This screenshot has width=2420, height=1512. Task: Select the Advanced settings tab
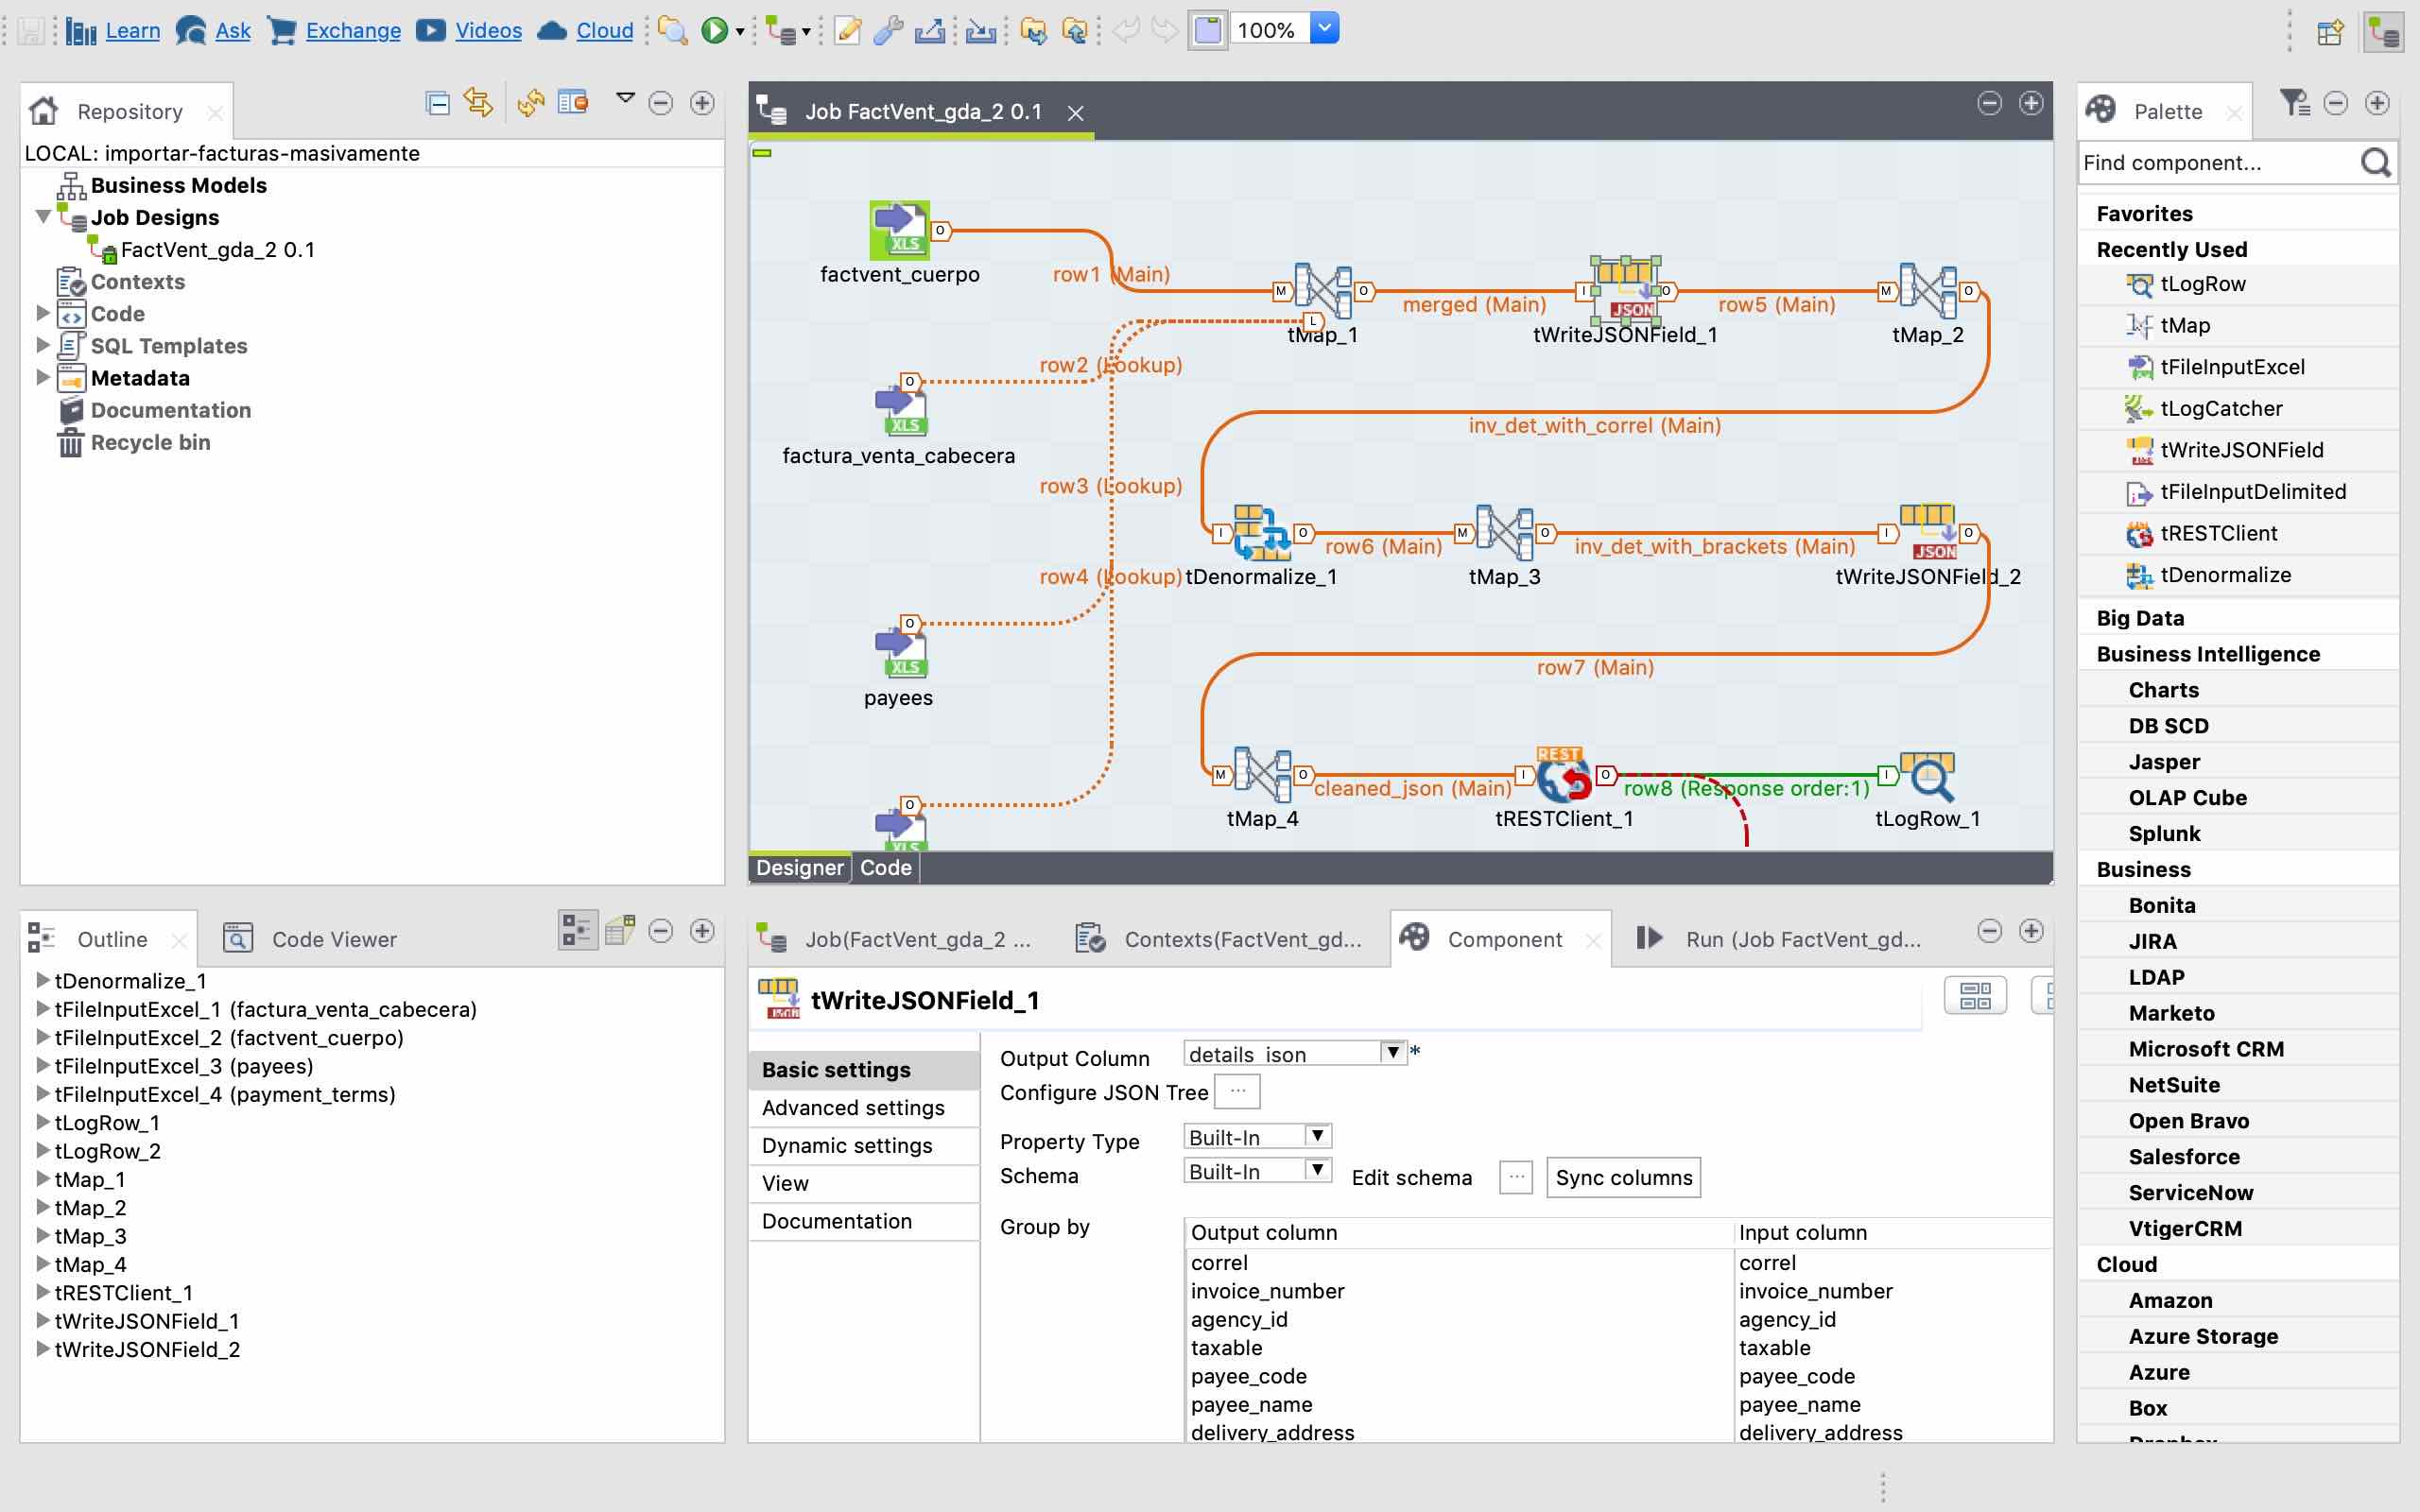[x=854, y=1107]
